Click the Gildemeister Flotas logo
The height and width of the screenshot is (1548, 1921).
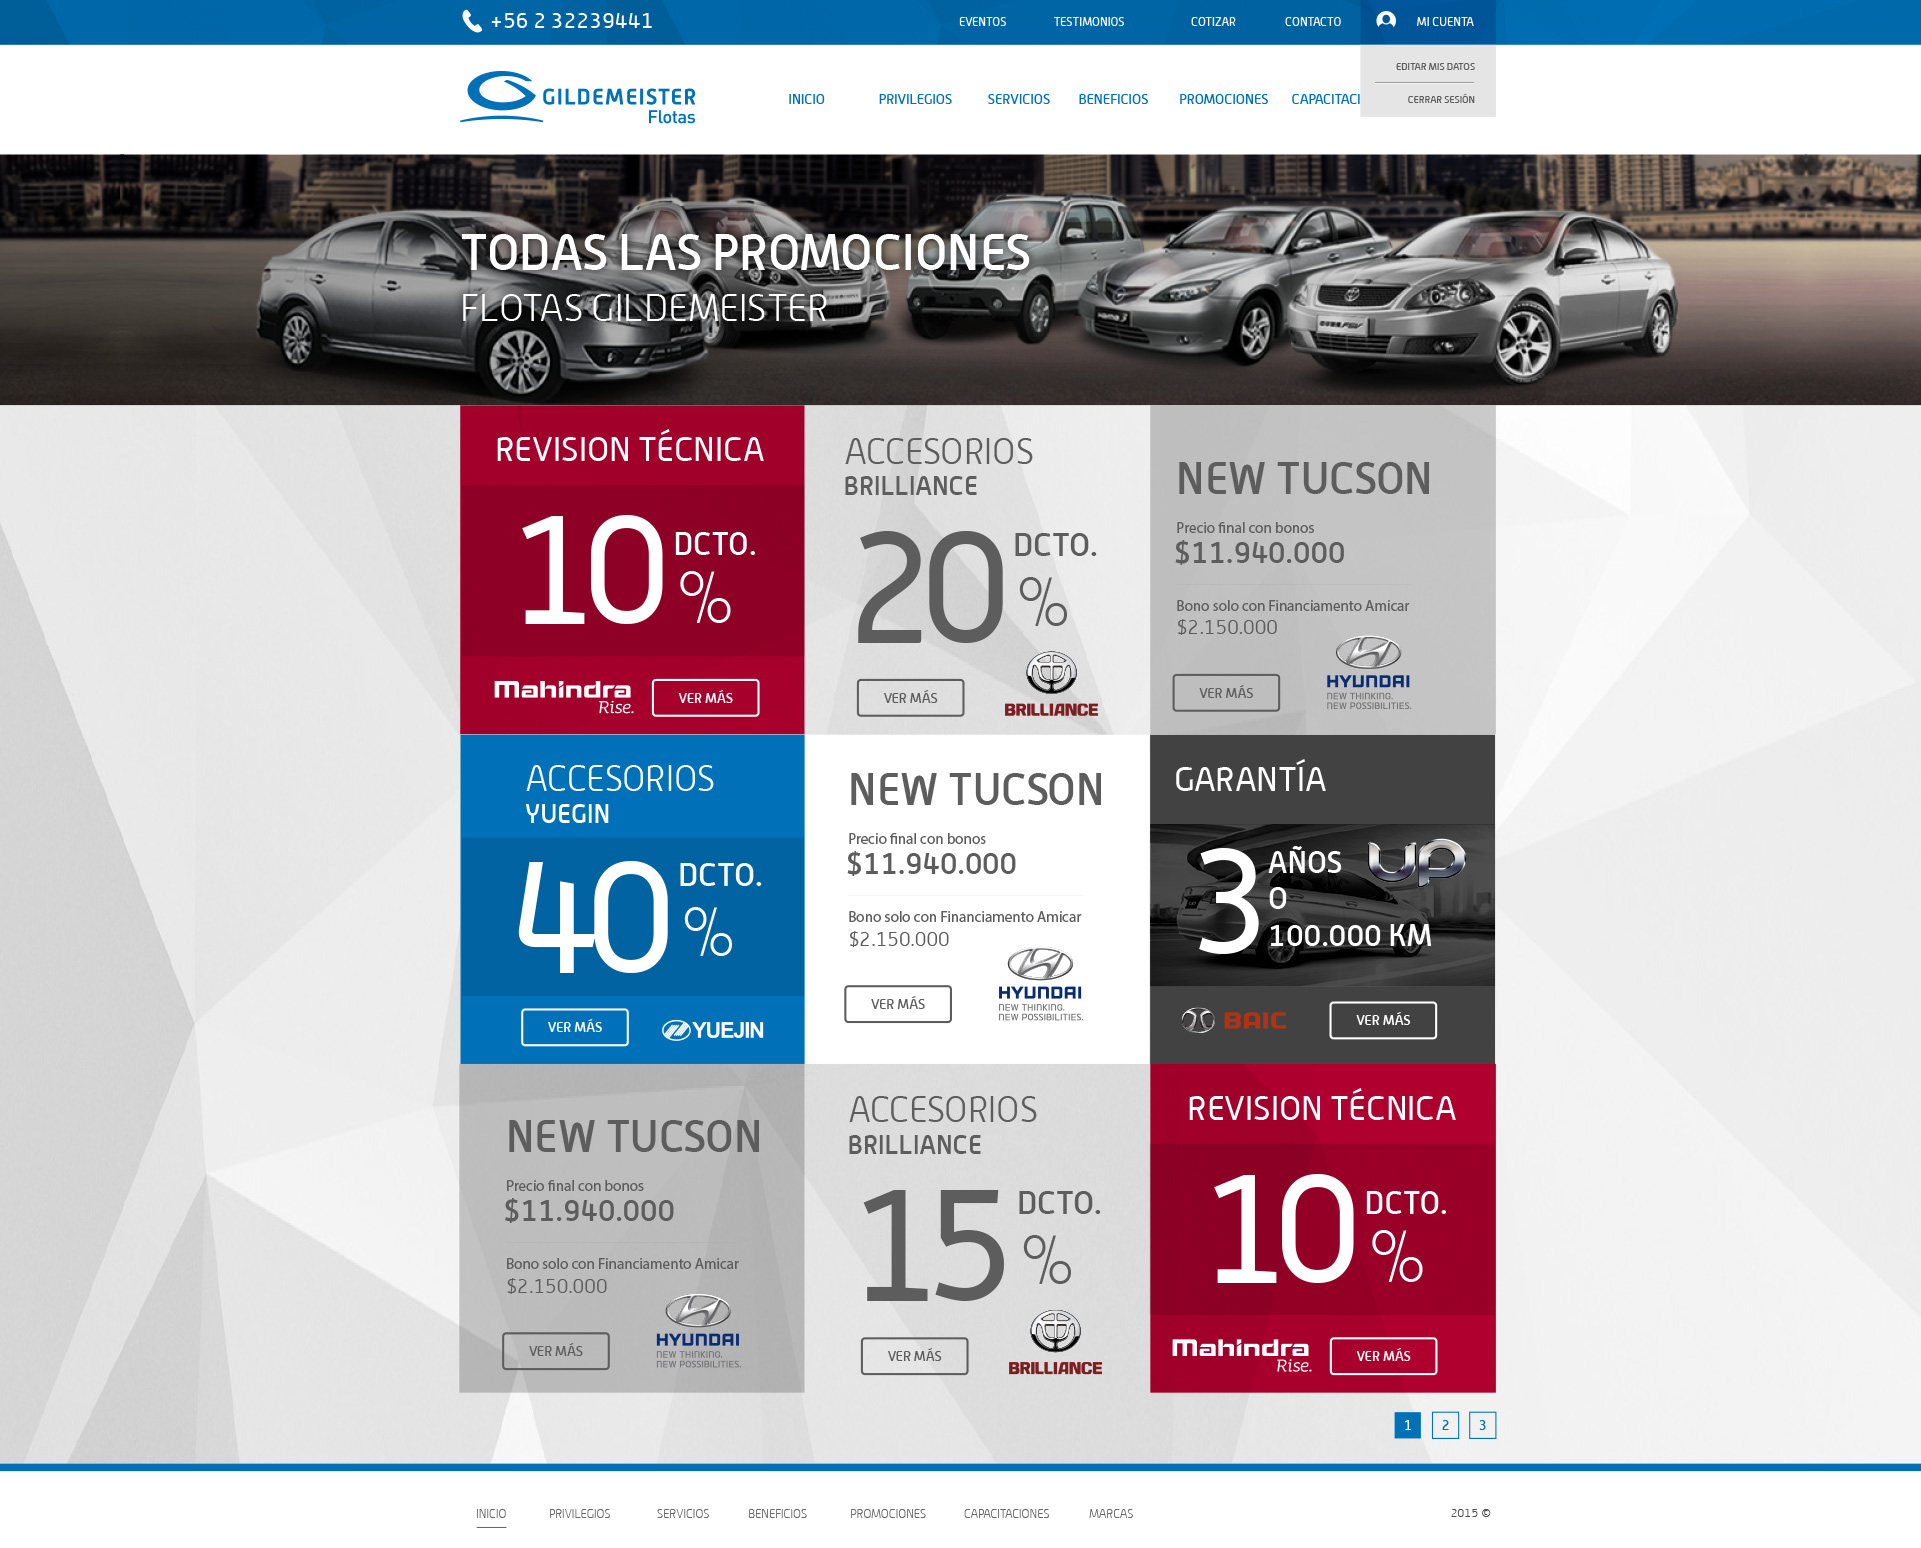[x=578, y=98]
